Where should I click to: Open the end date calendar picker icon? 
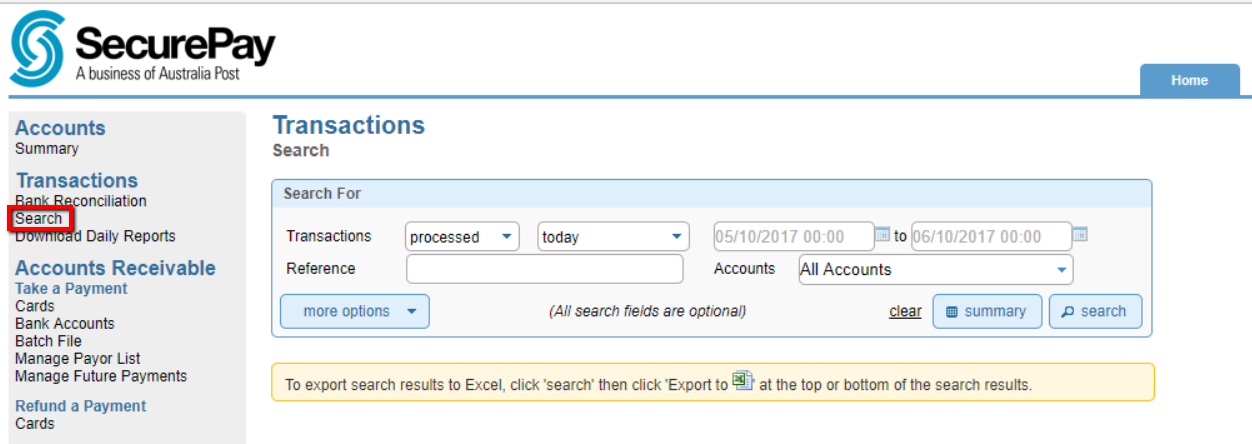click(x=1080, y=235)
